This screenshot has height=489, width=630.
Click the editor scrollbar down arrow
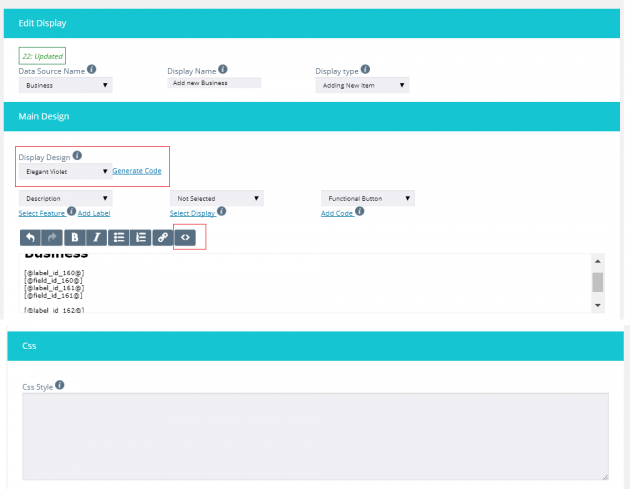598,305
